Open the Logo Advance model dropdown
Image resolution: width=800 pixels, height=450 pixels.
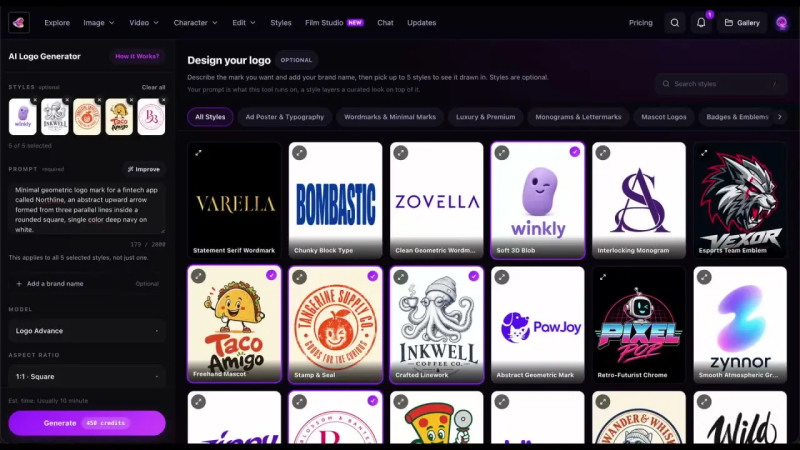[87, 331]
